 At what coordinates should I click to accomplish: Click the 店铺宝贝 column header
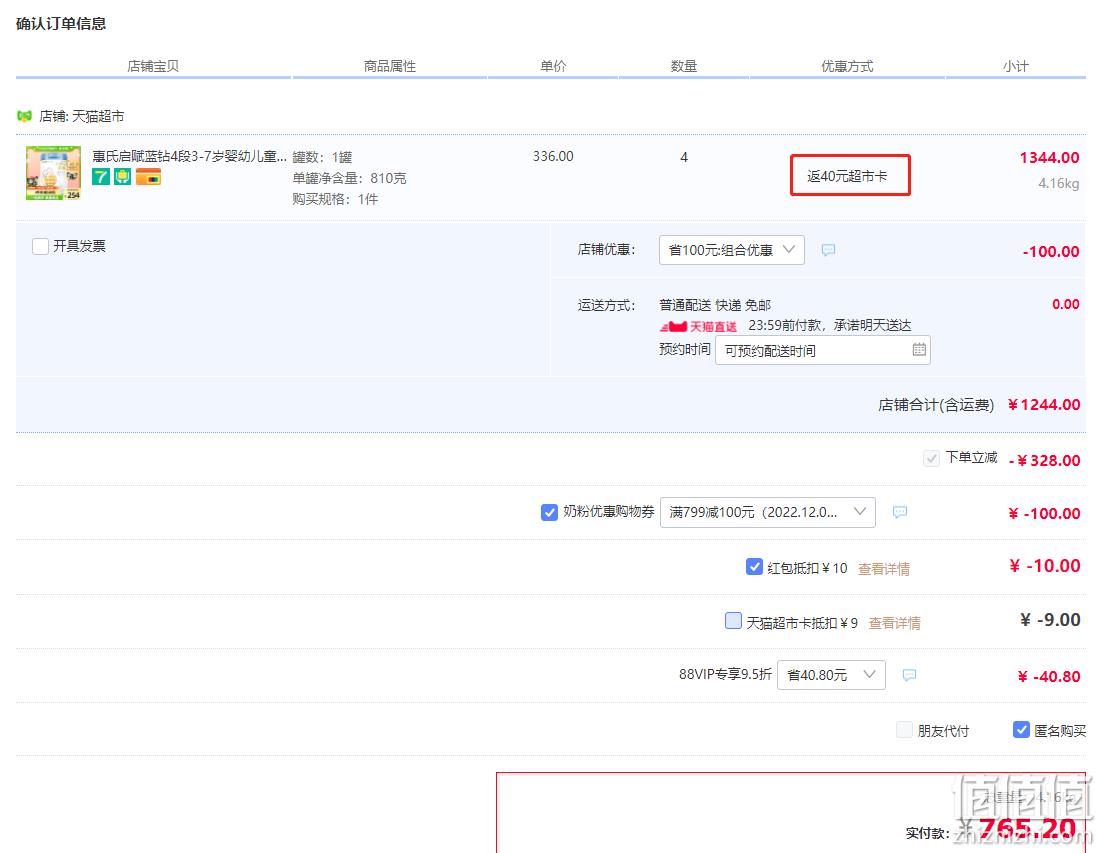click(x=153, y=66)
